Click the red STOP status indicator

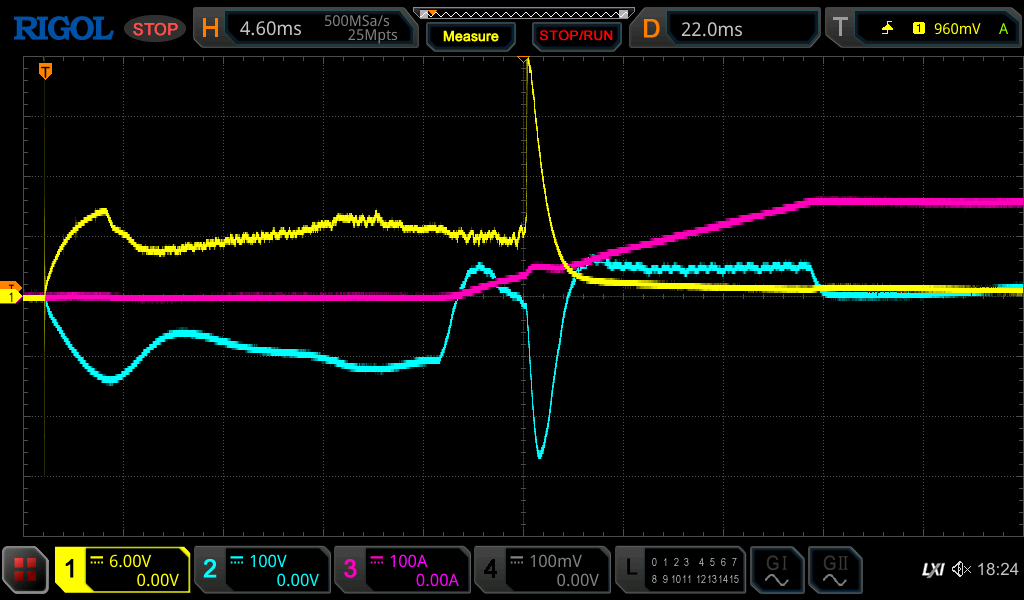[155, 29]
